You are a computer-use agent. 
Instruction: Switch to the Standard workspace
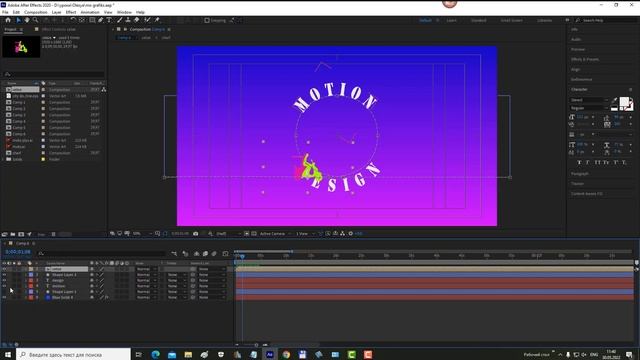tap(478, 20)
